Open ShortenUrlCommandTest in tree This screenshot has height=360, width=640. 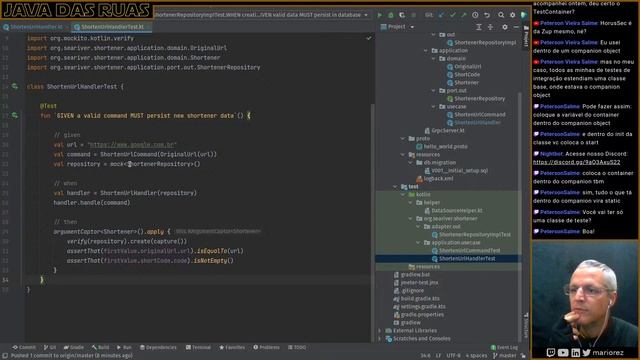pos(466,251)
